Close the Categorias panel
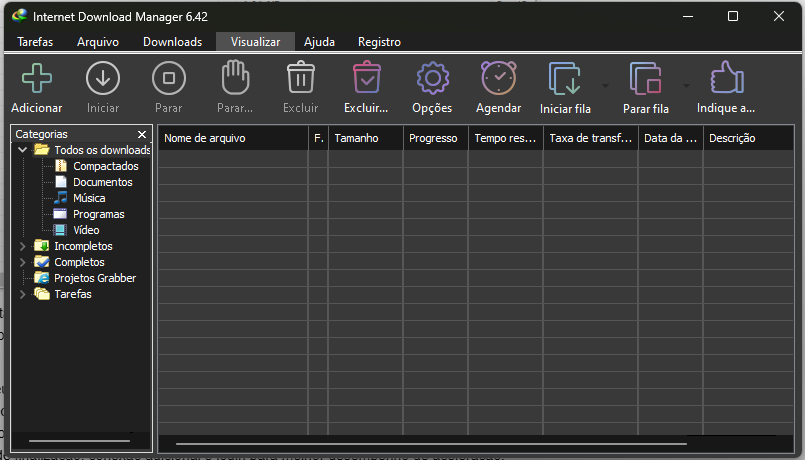Screen dimensions: 805x460 tap(142, 134)
